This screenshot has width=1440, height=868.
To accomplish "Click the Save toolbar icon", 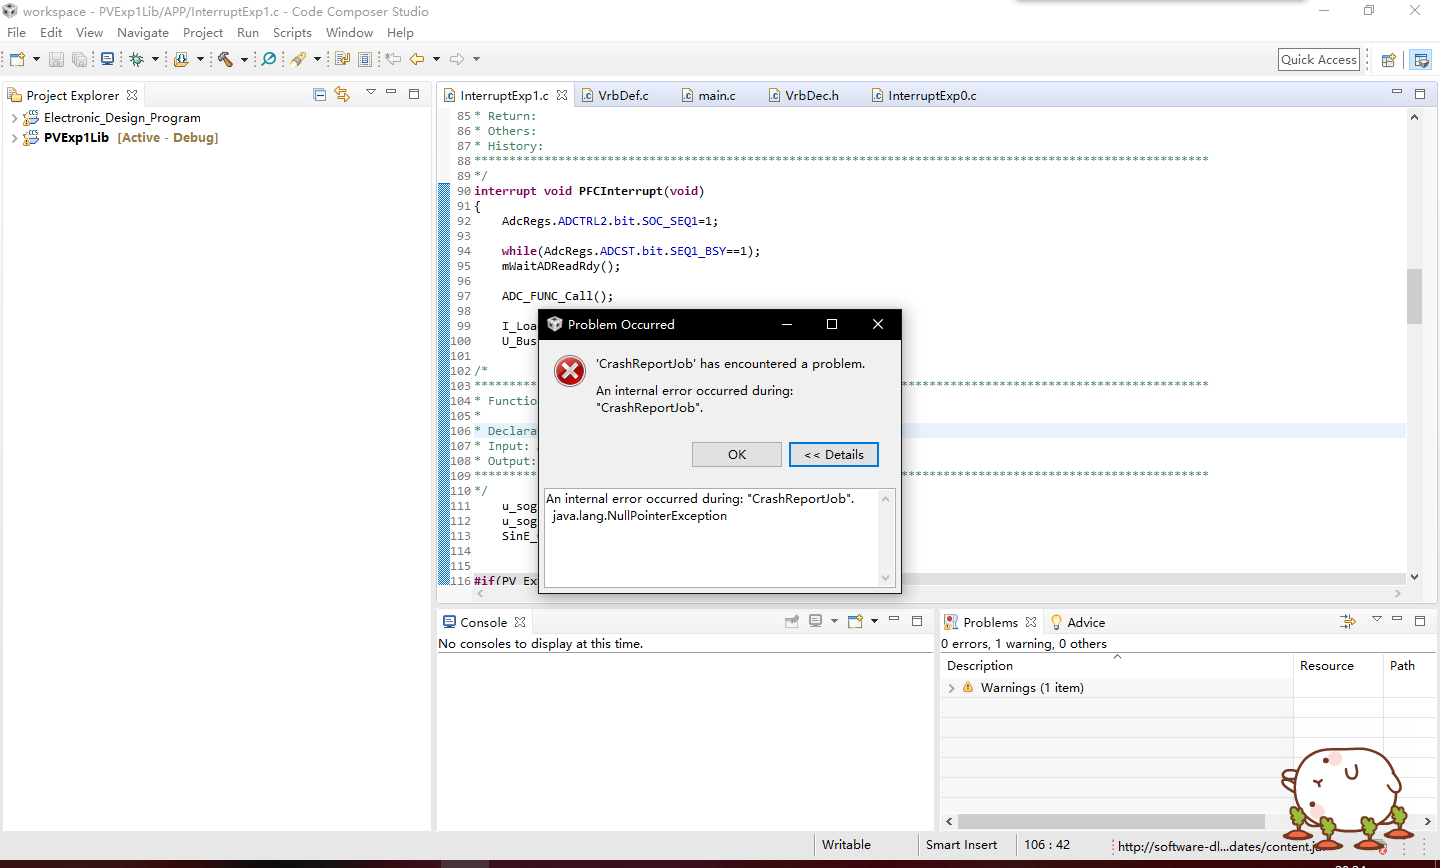I will (57, 60).
